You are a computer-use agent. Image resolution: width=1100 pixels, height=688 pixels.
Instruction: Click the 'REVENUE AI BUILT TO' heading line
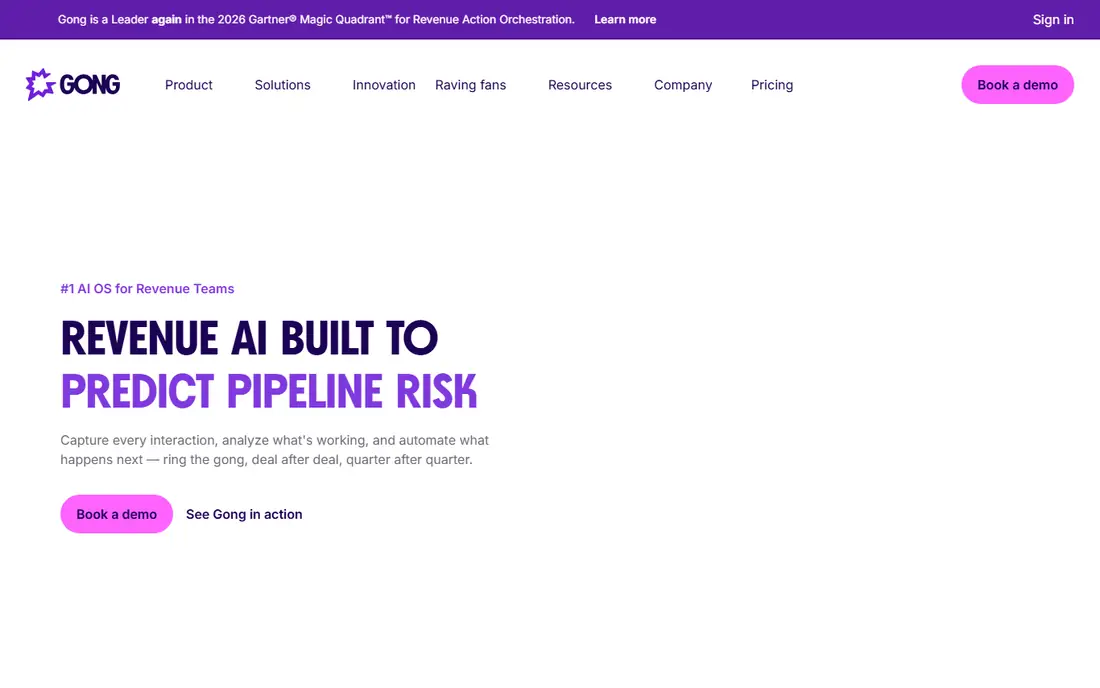[x=250, y=338]
